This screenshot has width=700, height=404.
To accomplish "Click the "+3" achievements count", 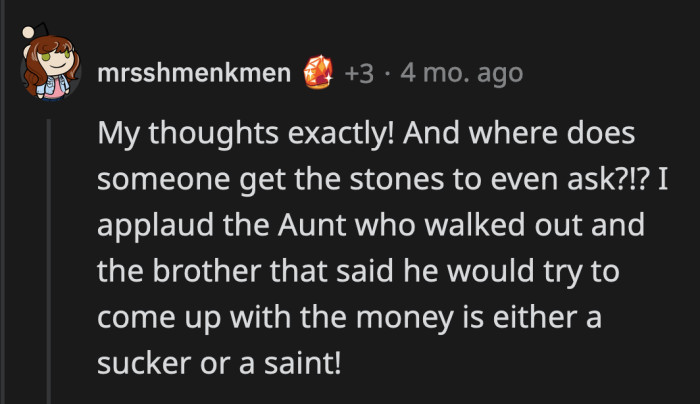I will [360, 72].
